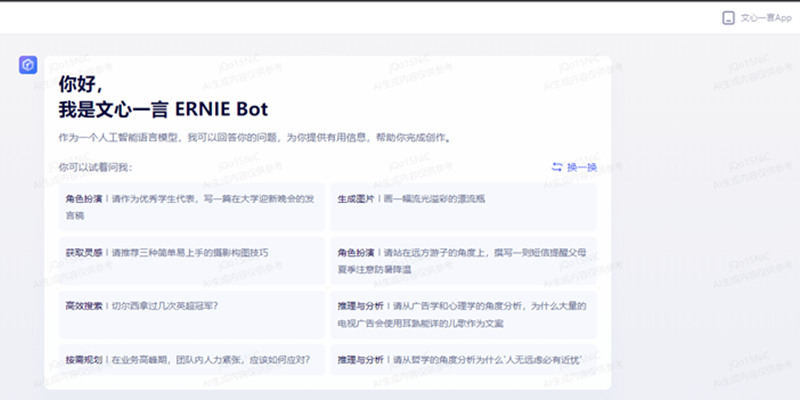The image size is (800, 400).
Task: Select the 远方游子 summer heat reminder prompt
Action: click(x=463, y=261)
